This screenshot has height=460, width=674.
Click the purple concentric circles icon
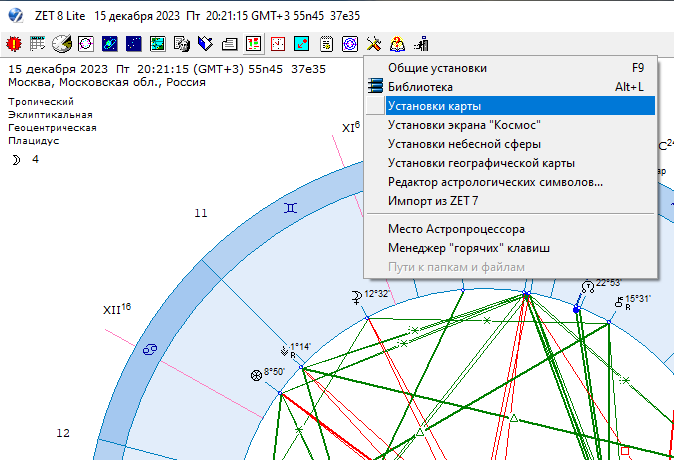(x=350, y=44)
